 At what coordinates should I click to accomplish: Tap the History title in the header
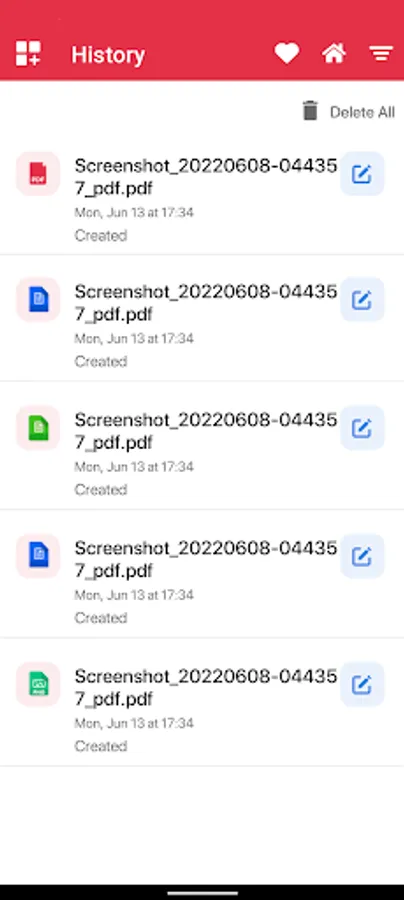pyautogui.click(x=108, y=55)
